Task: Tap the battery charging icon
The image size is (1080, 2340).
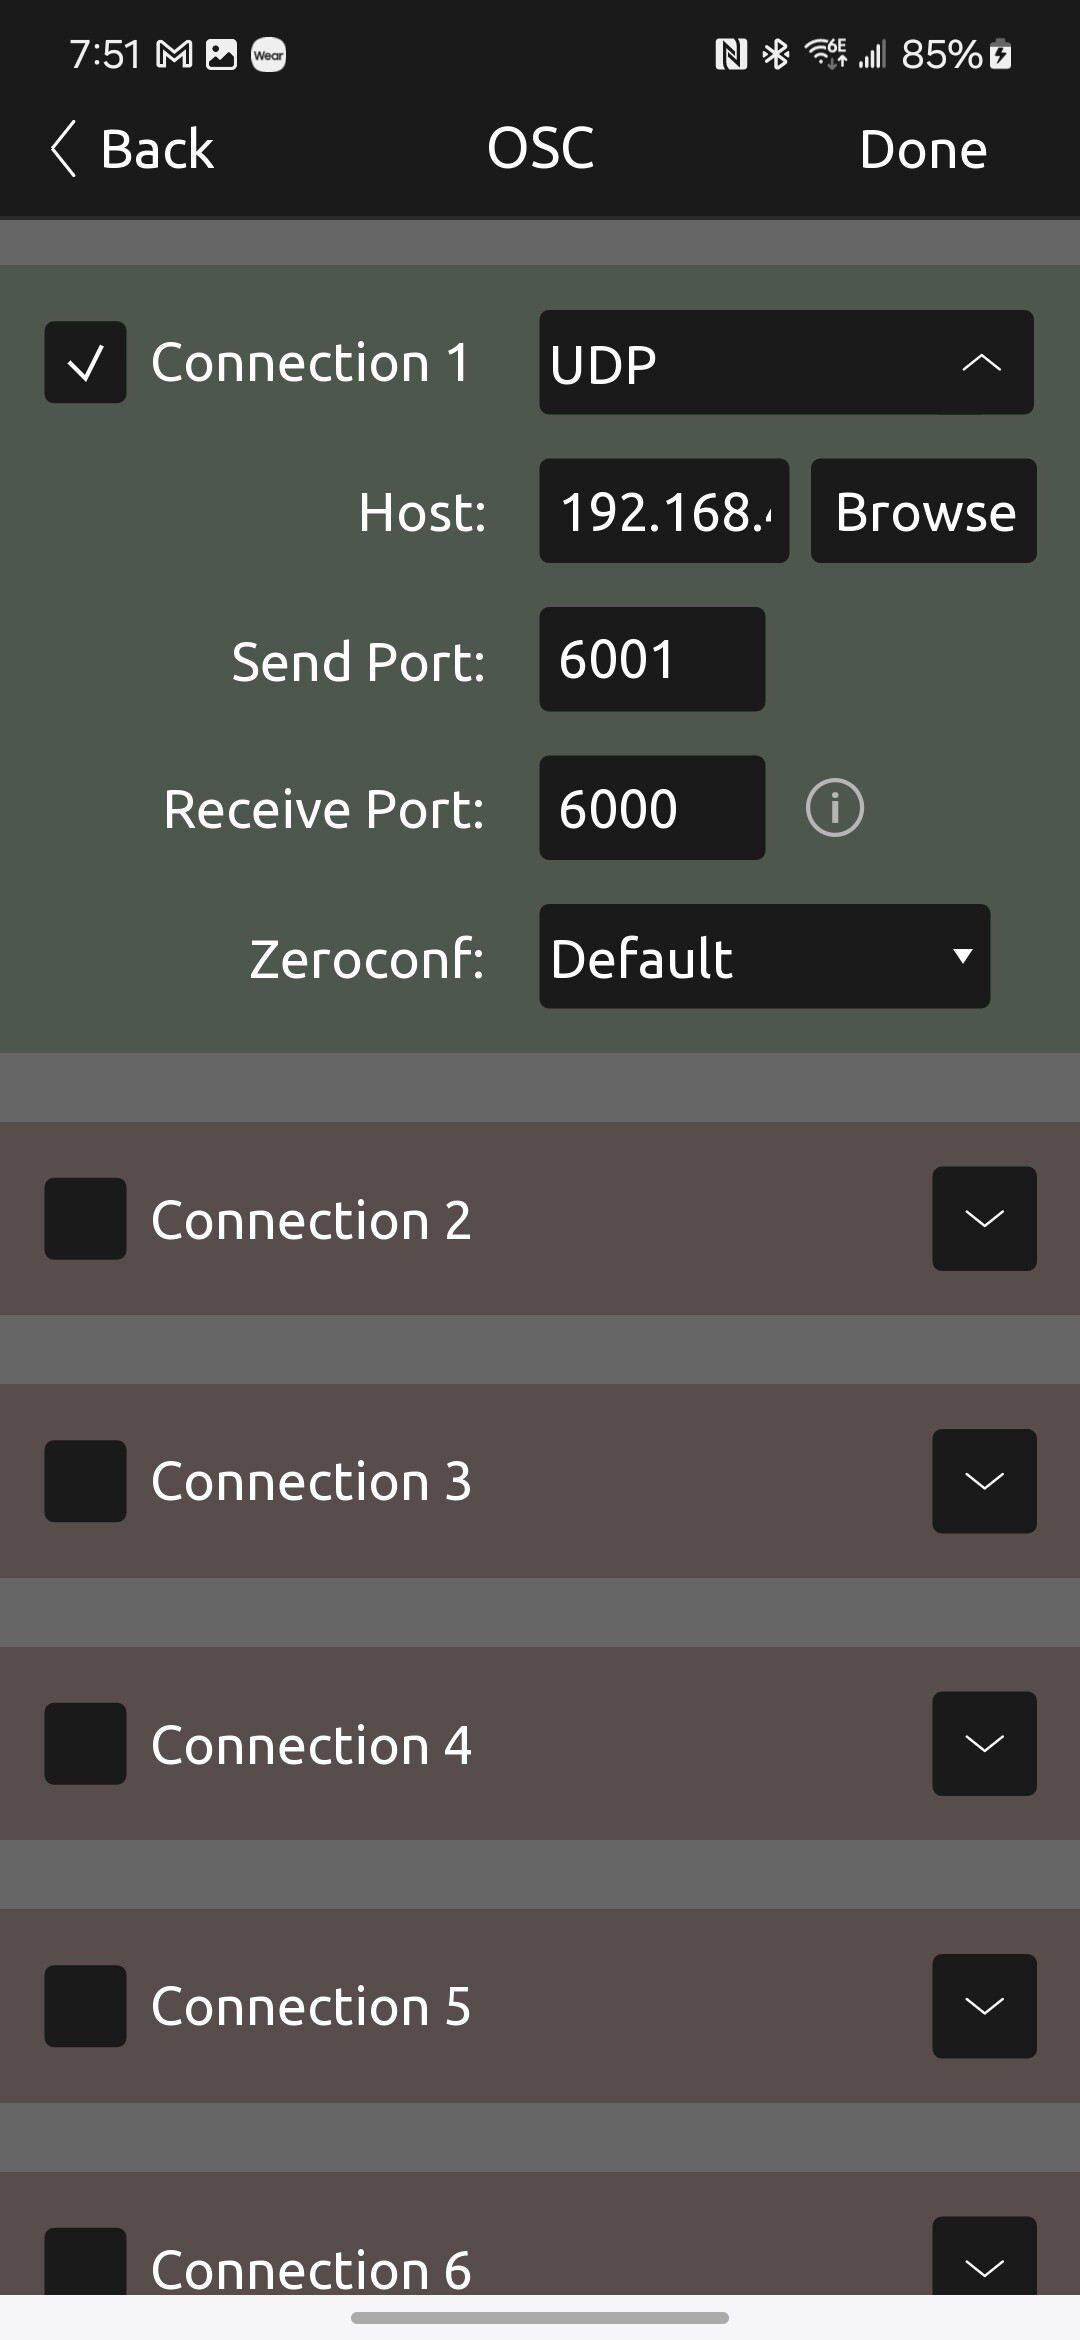Action: 1000,54
